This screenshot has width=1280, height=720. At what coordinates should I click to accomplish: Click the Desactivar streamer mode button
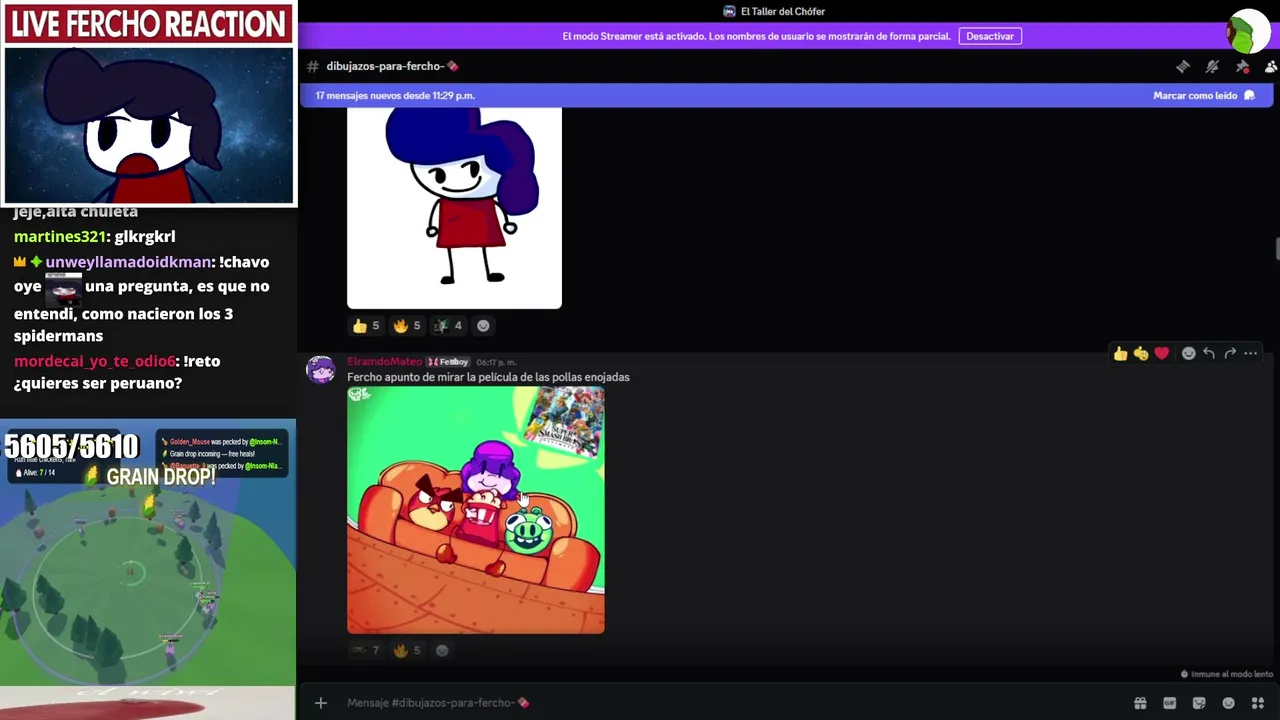pos(990,36)
